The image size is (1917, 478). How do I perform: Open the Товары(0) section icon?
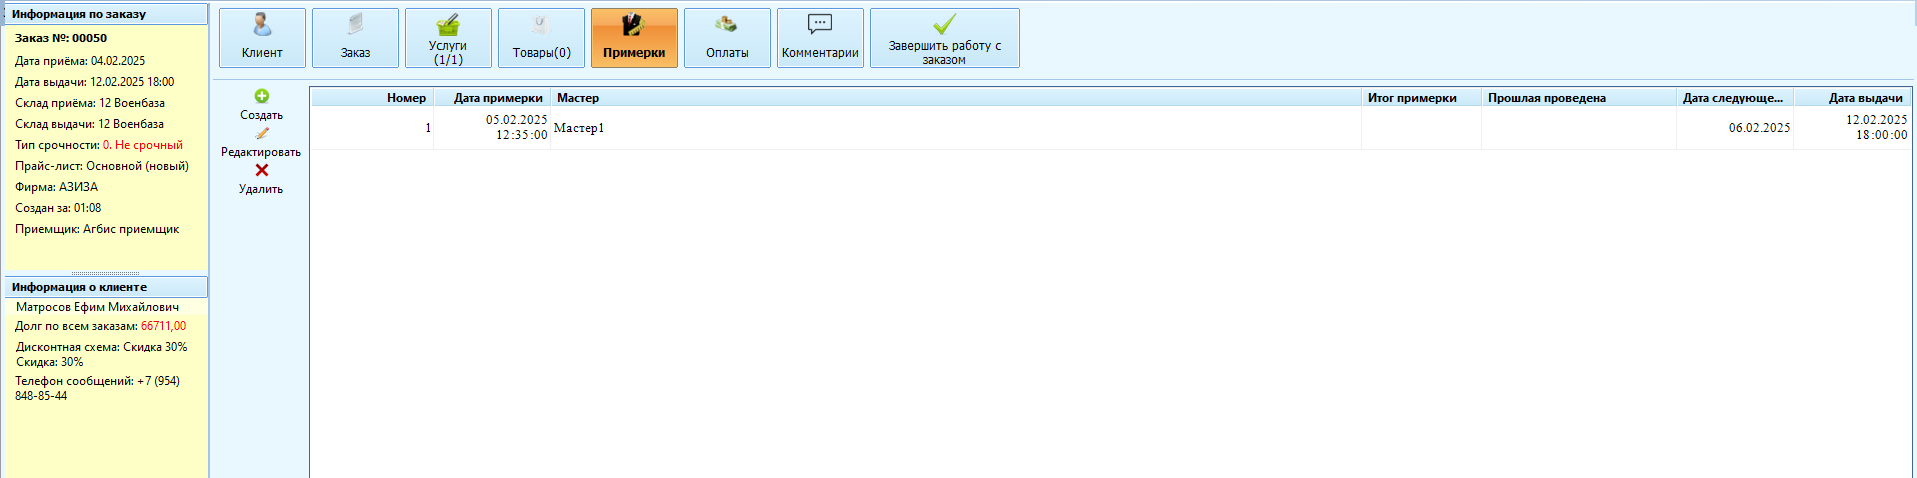(x=541, y=25)
